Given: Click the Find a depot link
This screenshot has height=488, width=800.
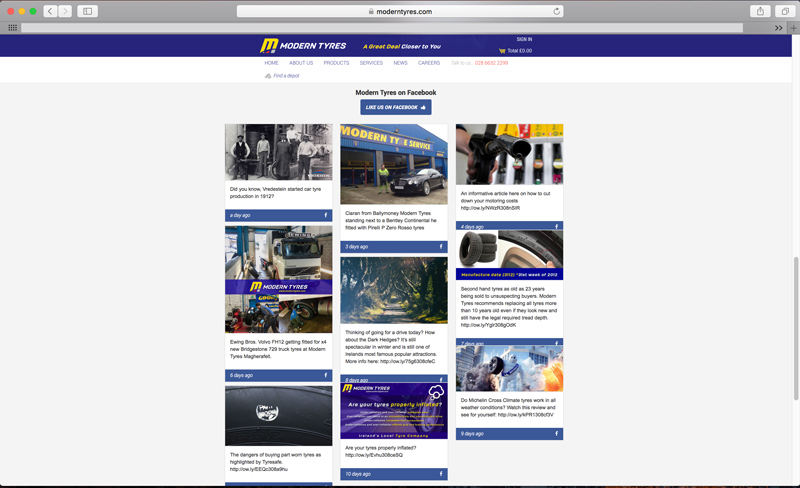Looking at the screenshot, I should point(286,76).
